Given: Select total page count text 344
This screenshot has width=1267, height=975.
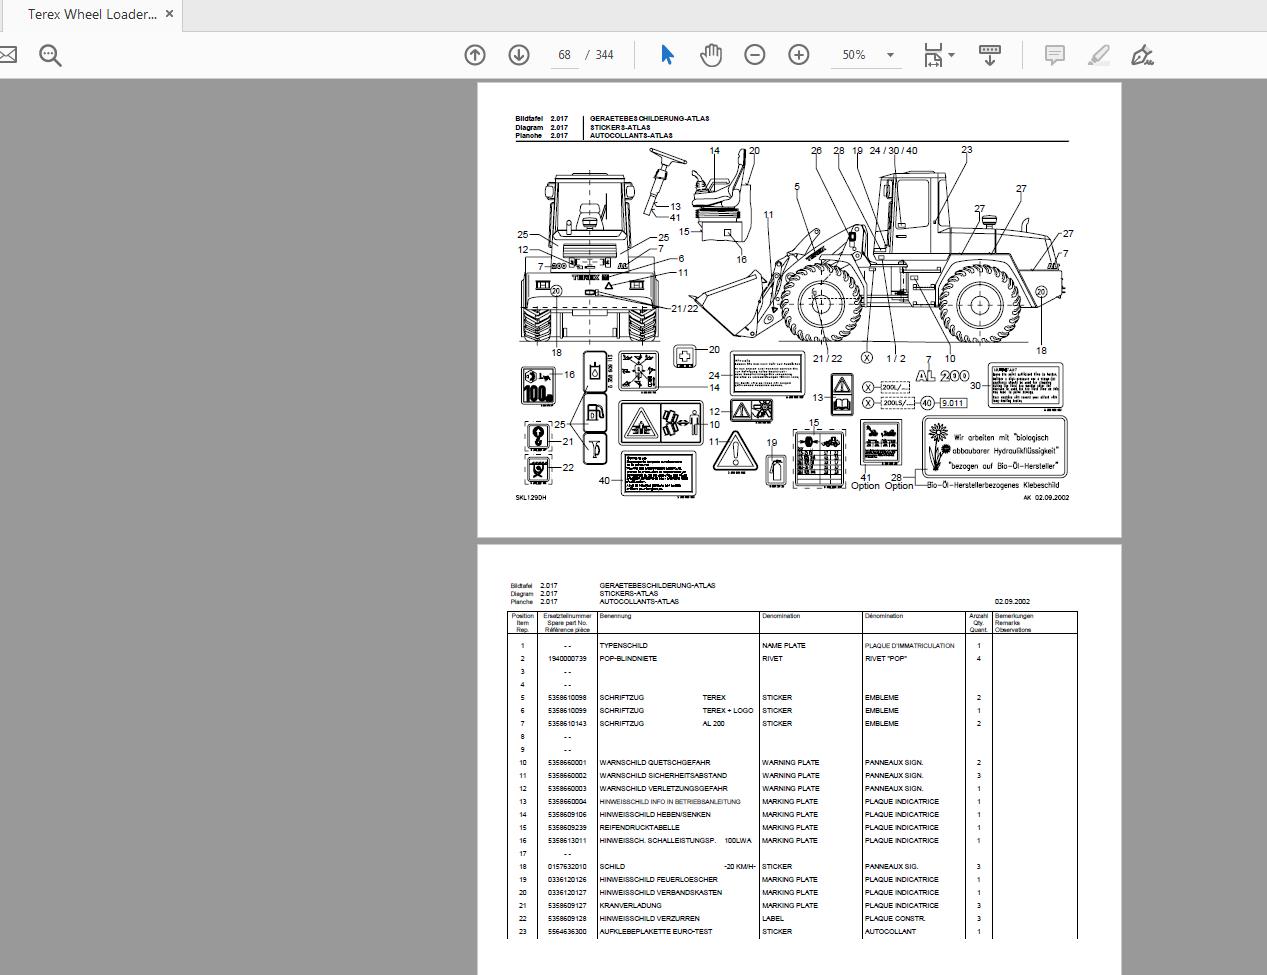Looking at the screenshot, I should [603, 55].
